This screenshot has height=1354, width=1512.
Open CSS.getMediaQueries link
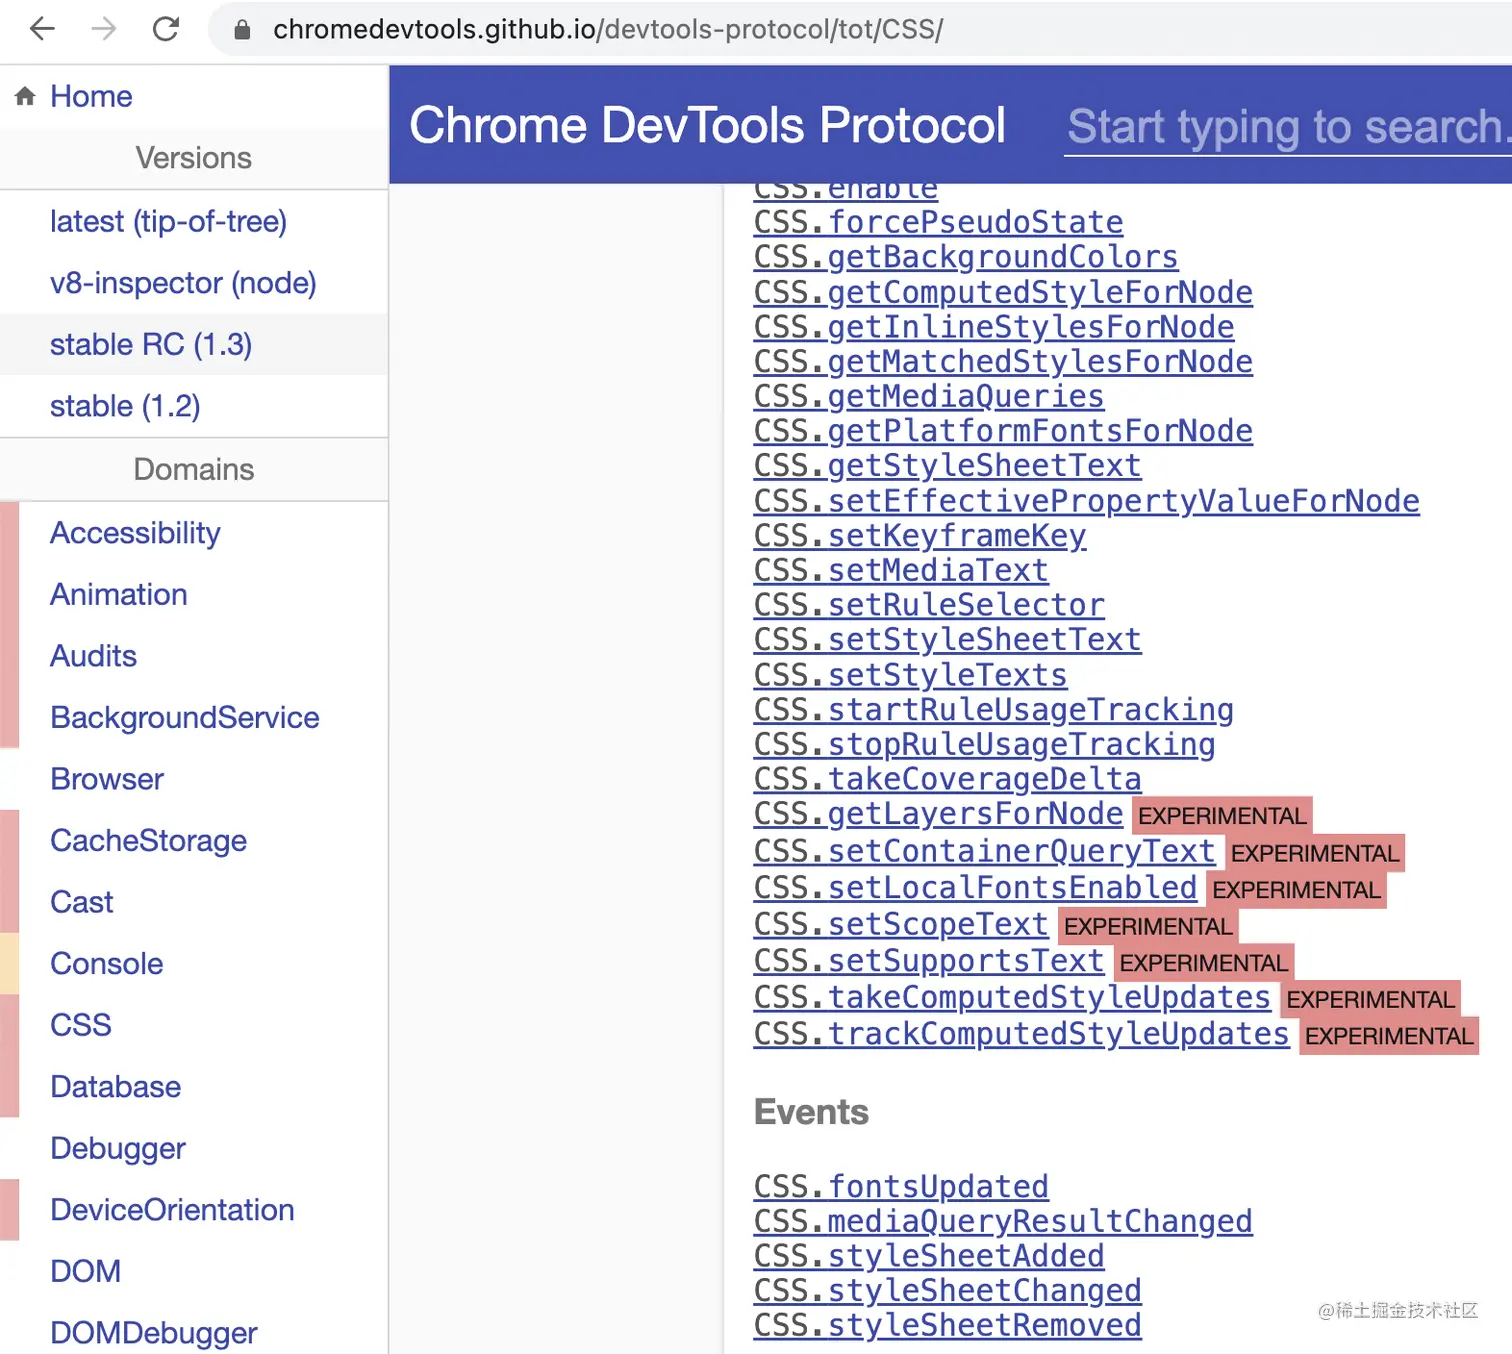[929, 396]
